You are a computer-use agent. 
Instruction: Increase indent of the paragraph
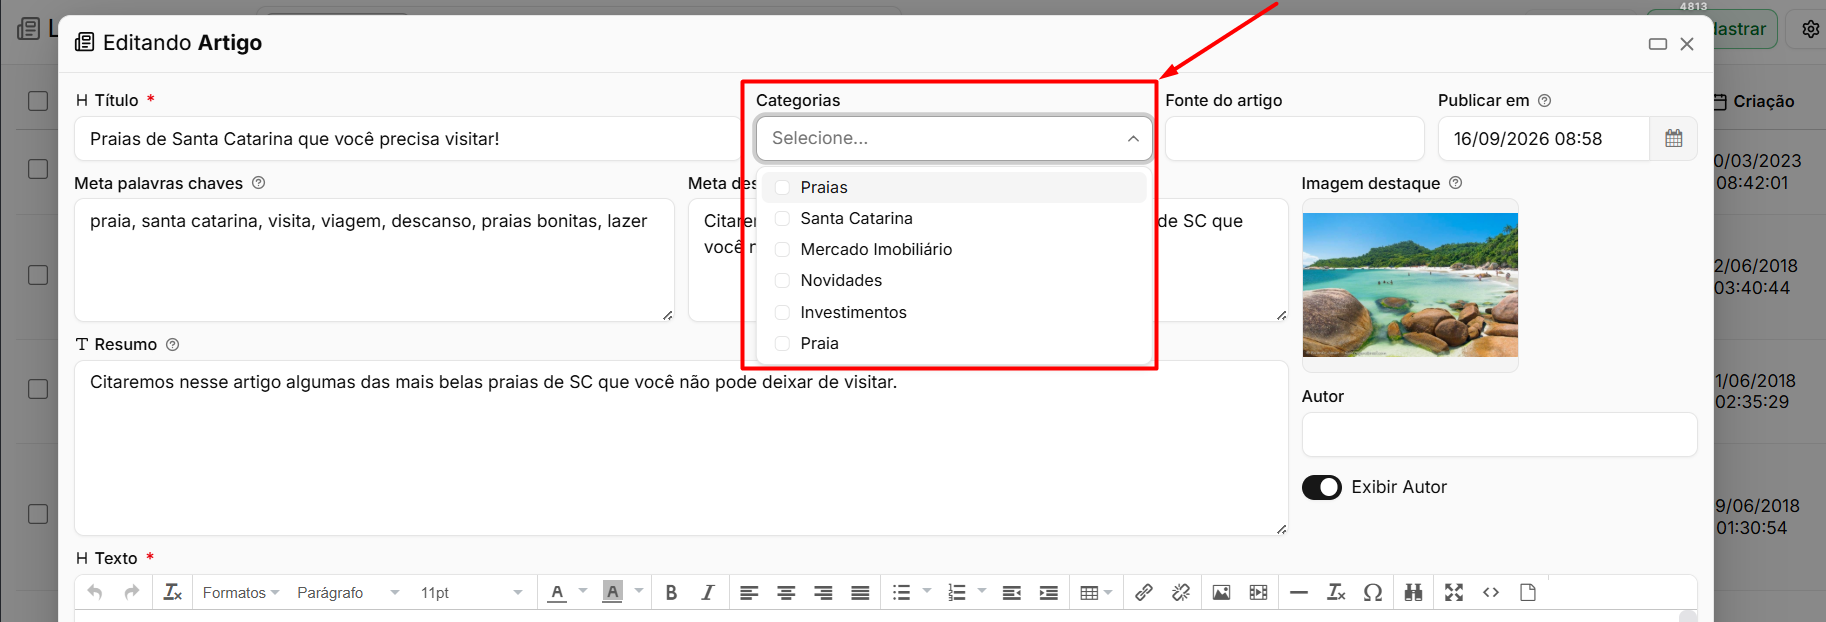(x=1049, y=593)
